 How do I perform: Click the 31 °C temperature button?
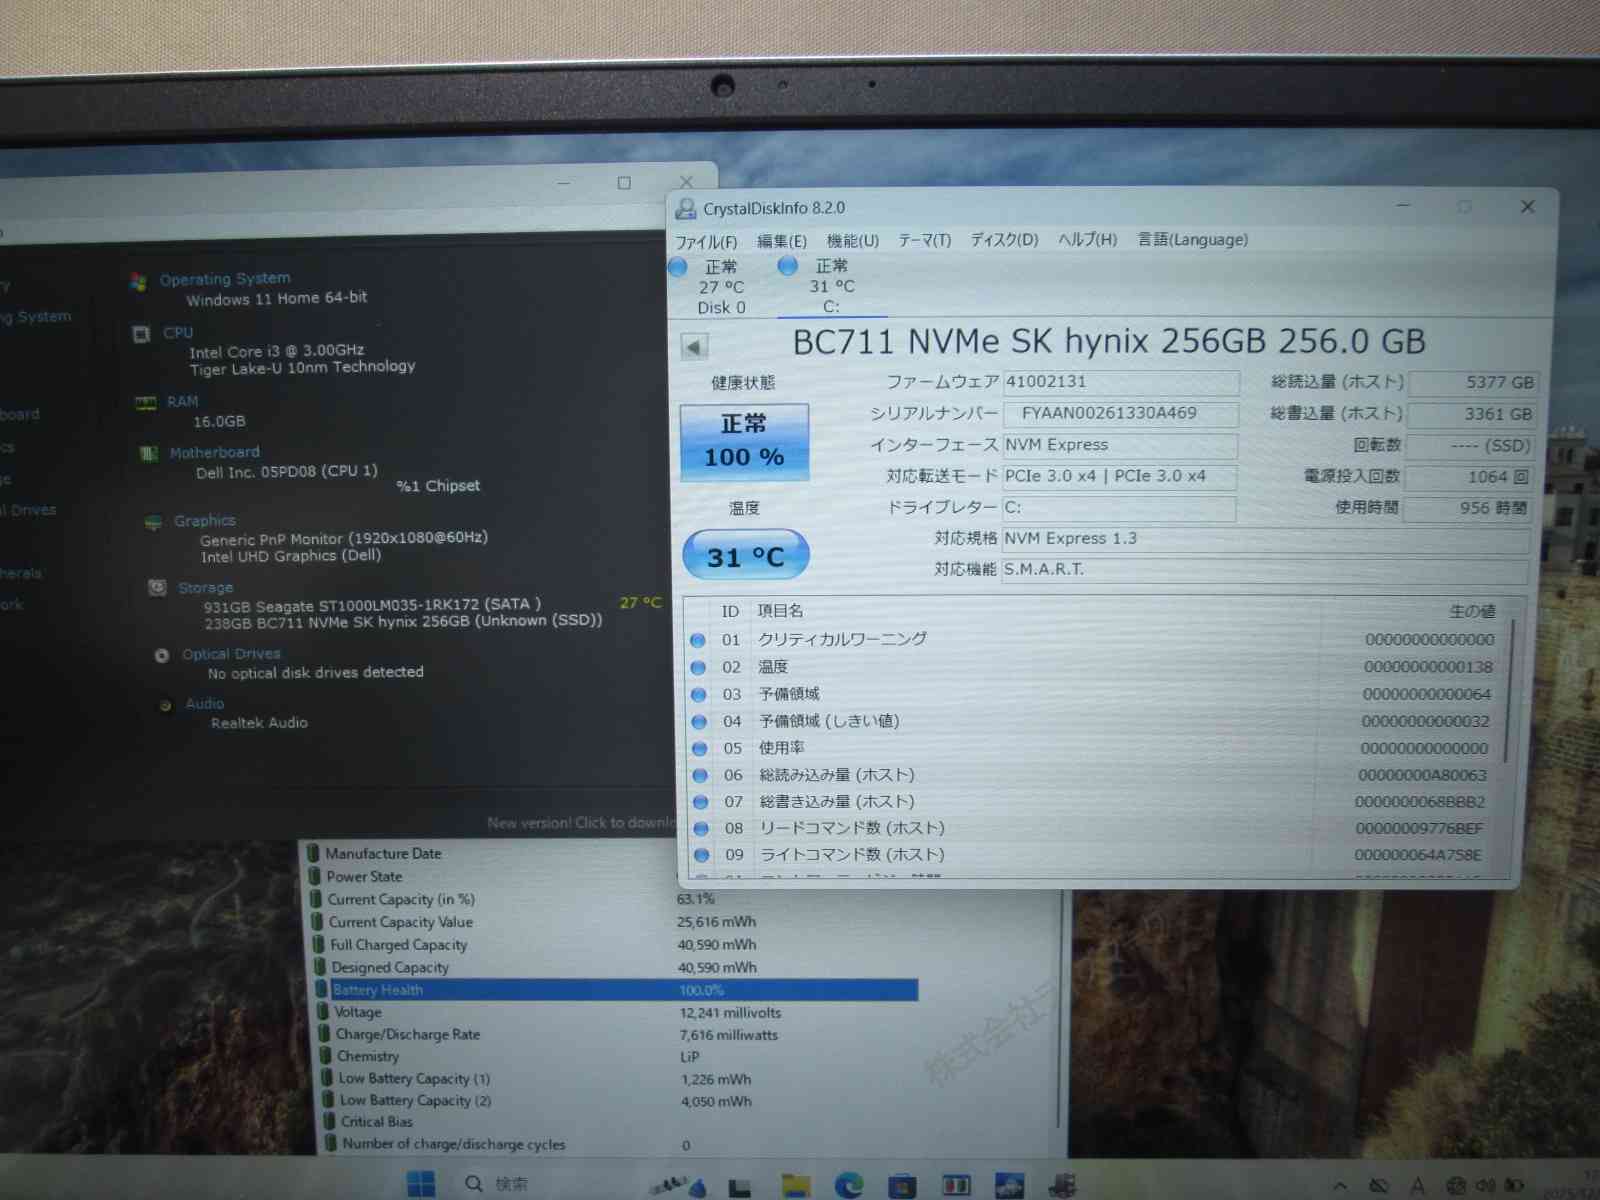pos(745,556)
